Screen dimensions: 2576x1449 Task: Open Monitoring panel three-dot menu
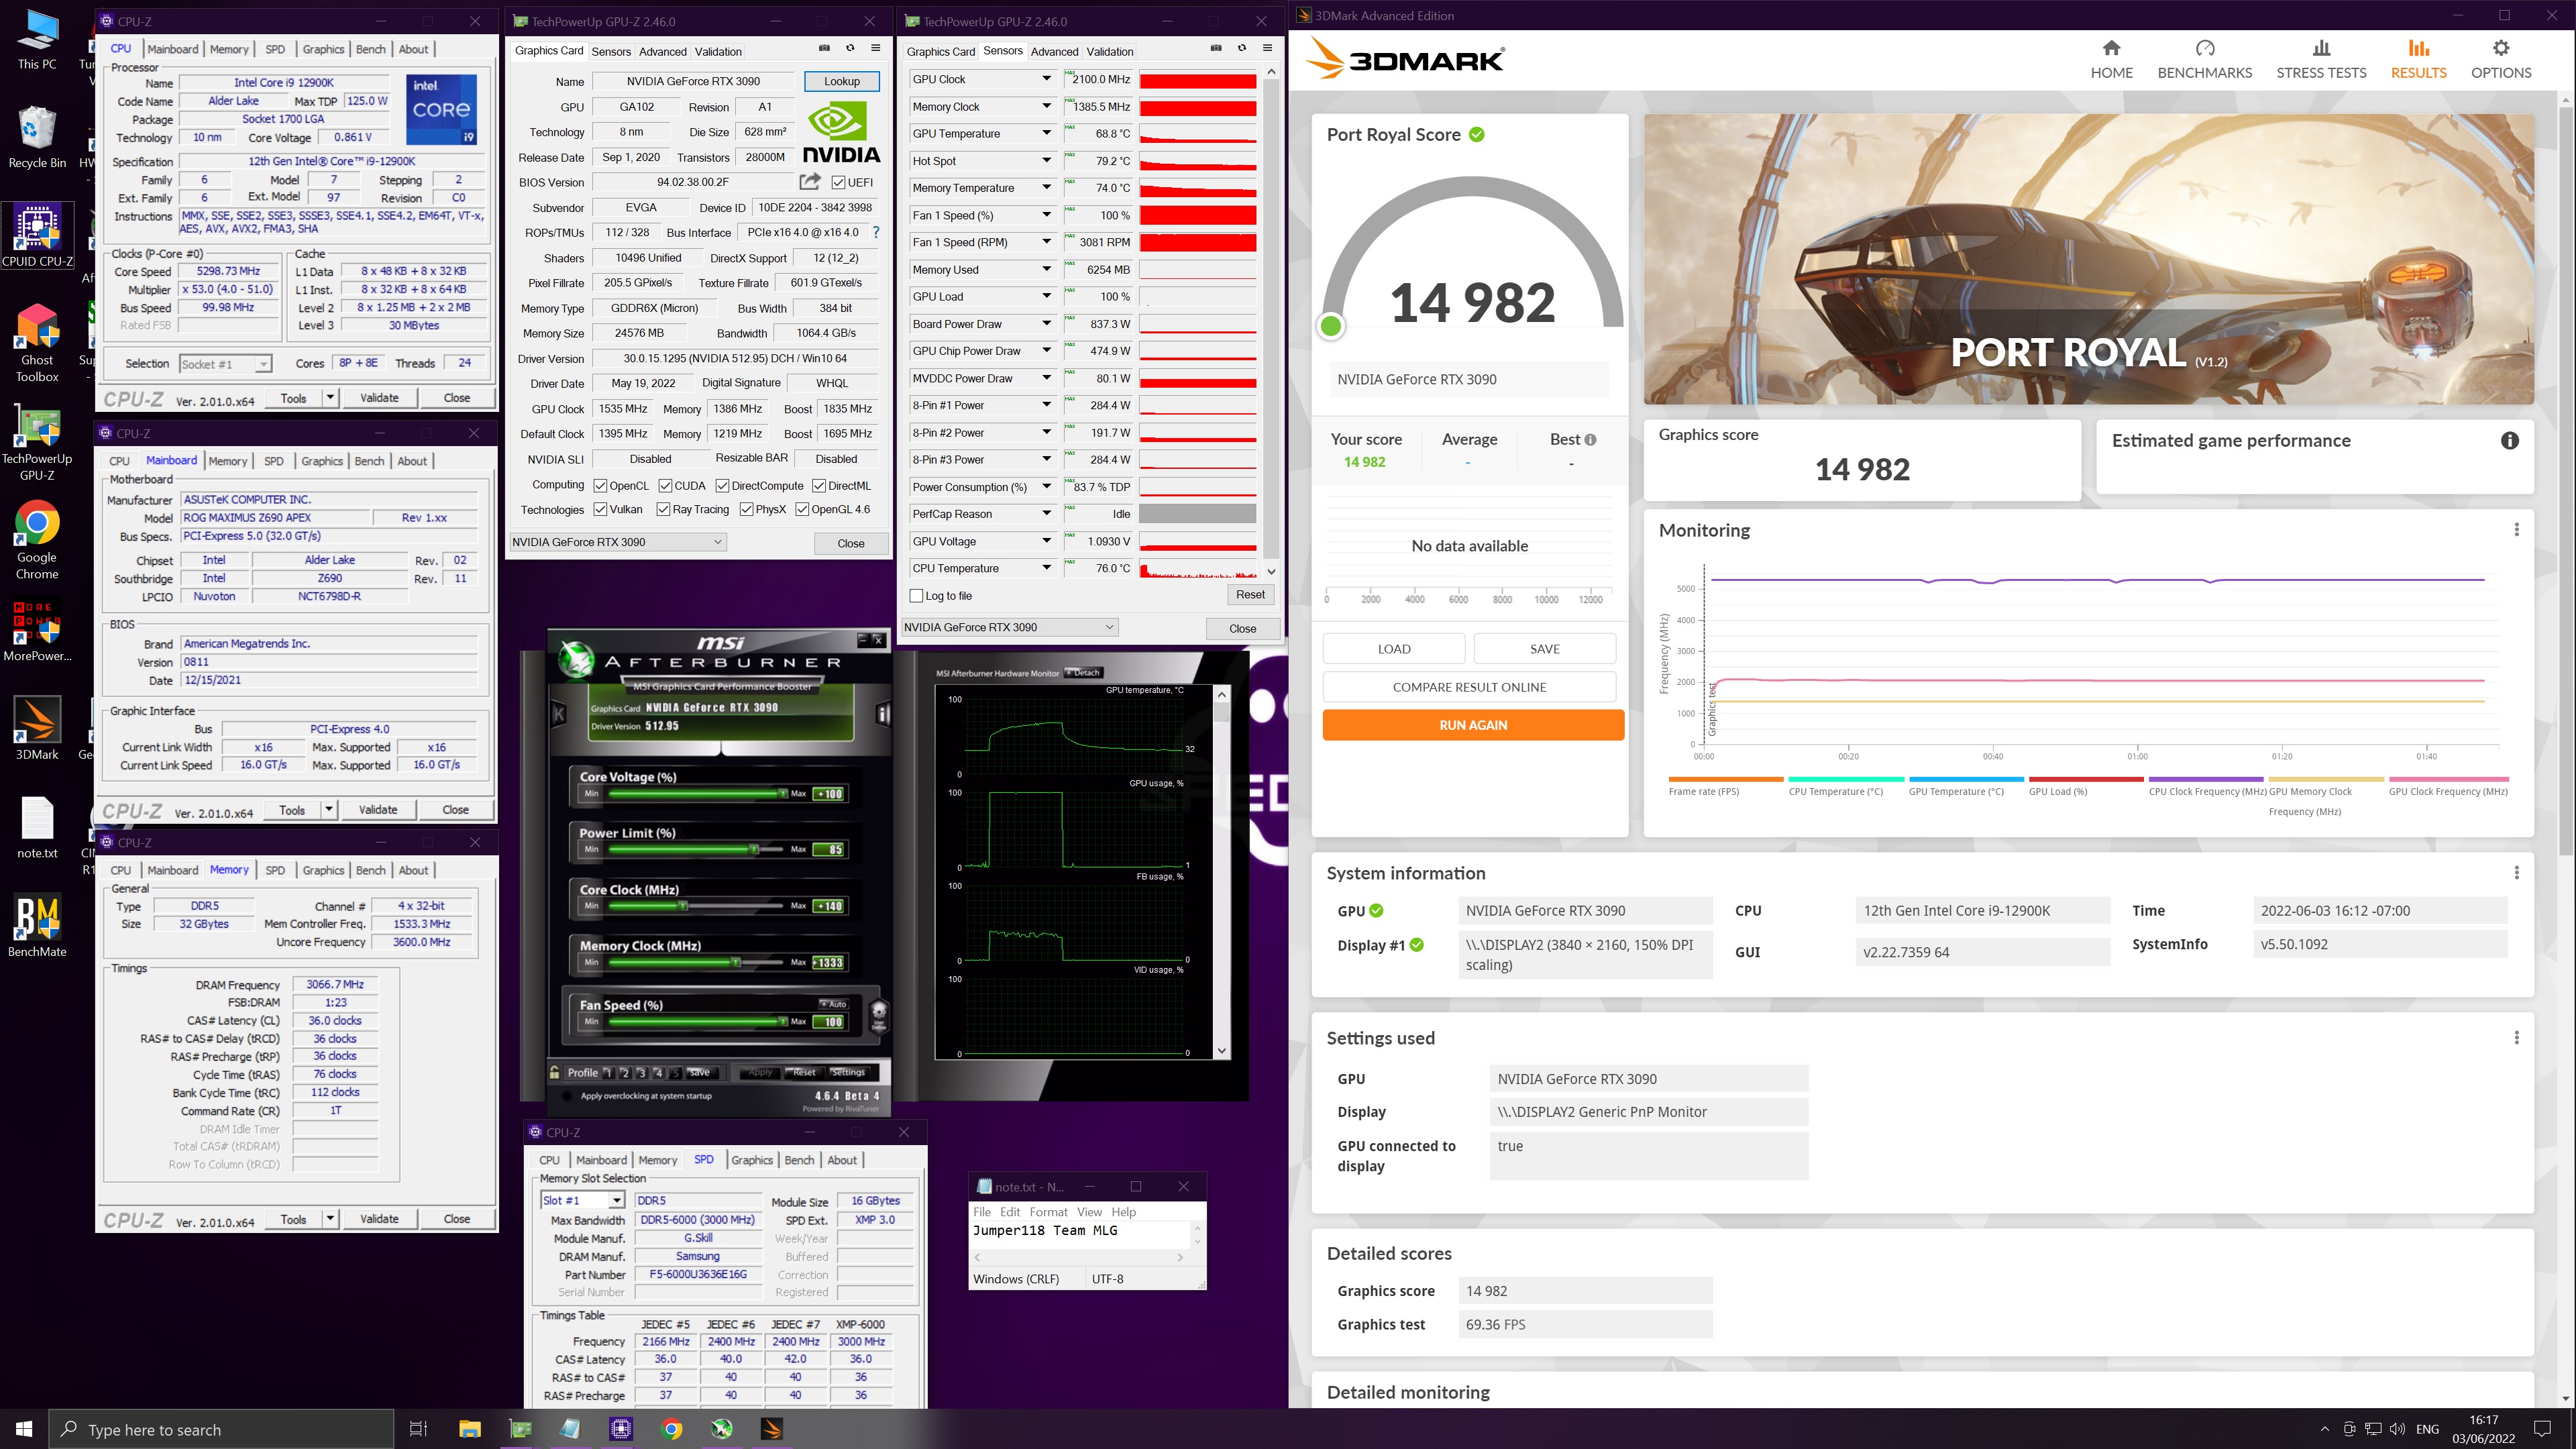[x=2516, y=530]
